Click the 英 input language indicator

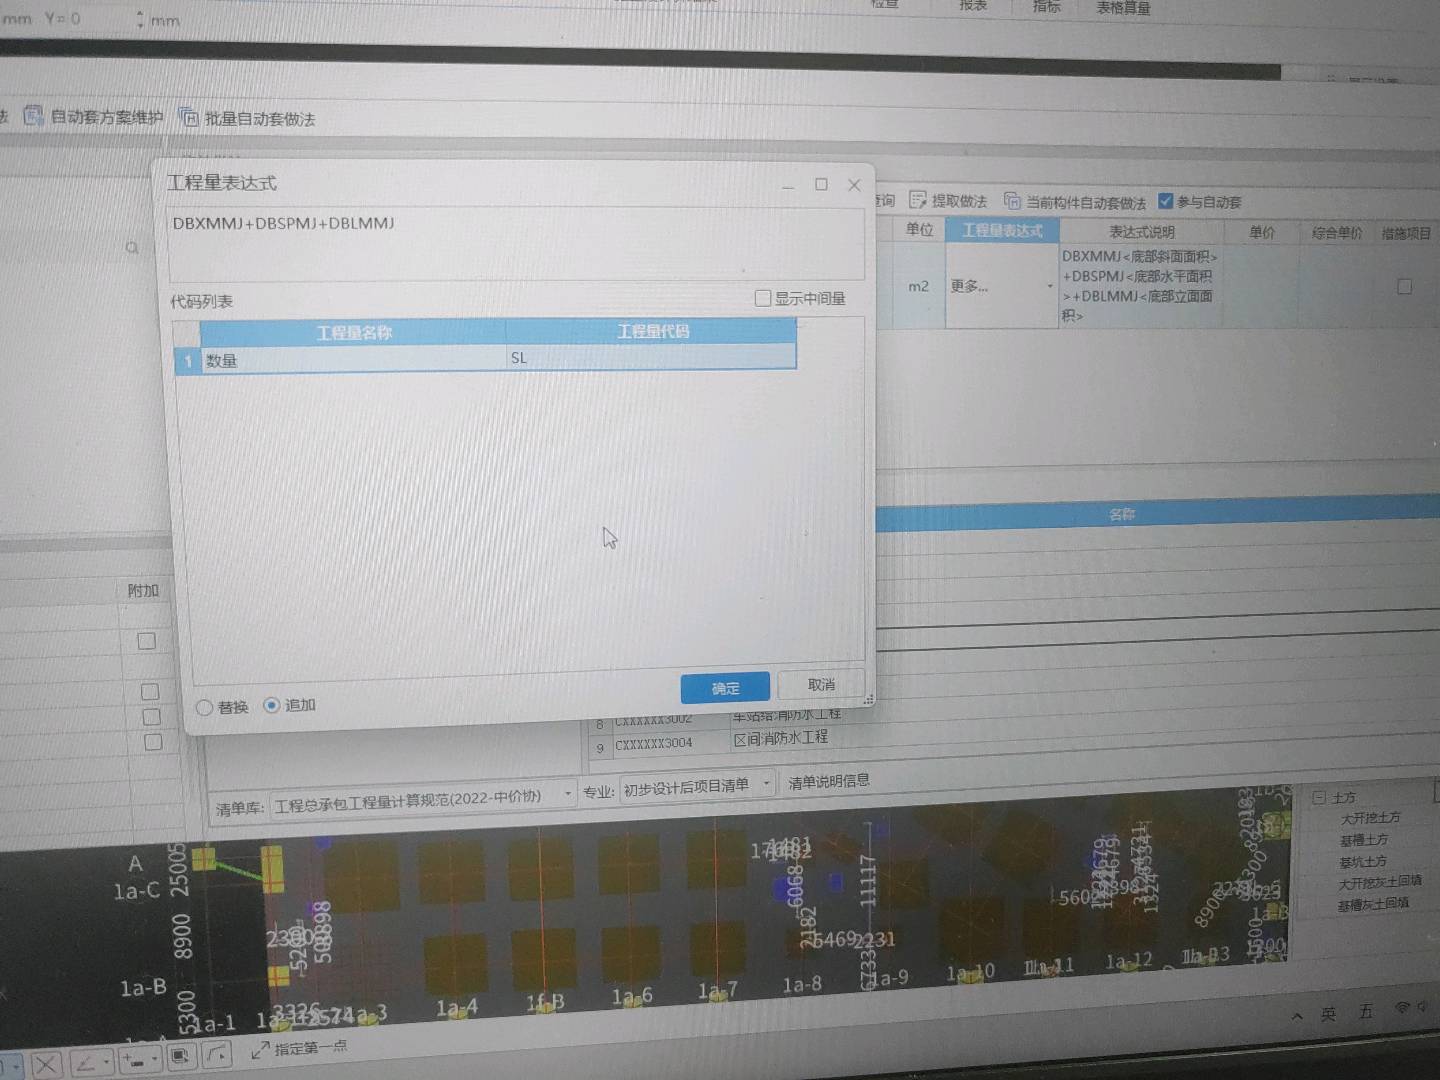click(1328, 1014)
